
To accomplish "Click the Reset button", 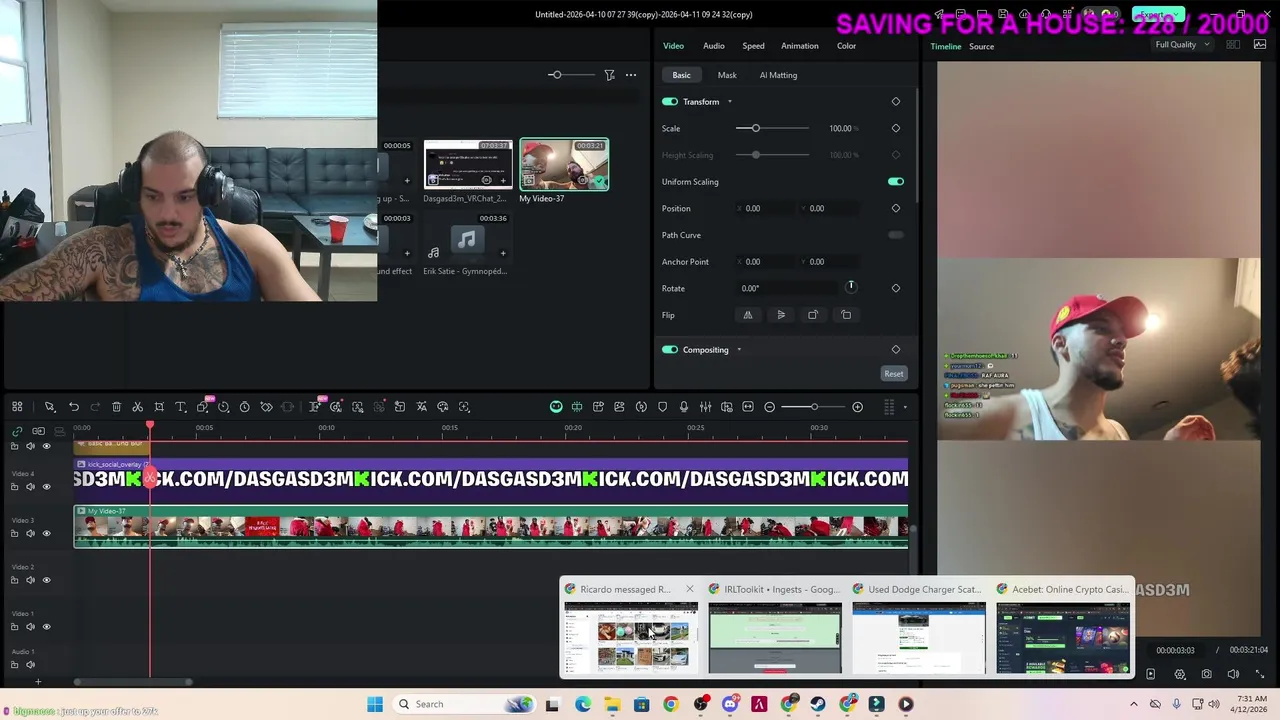I will (x=894, y=374).
